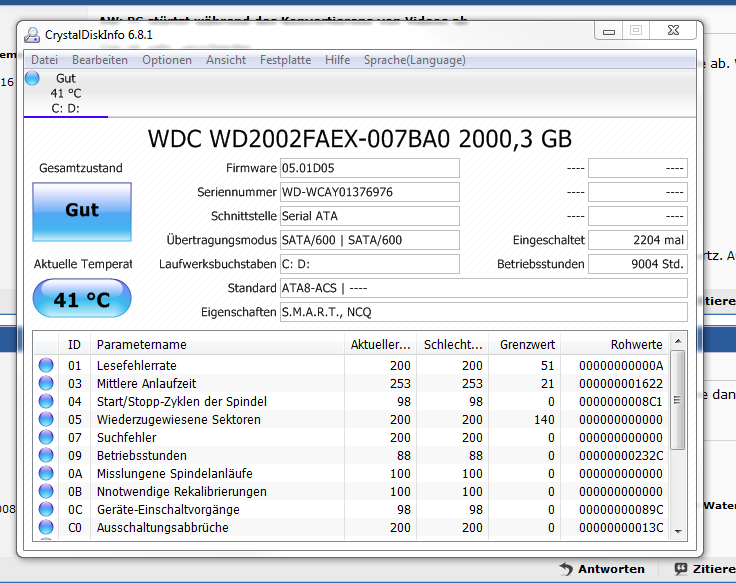Open the Hilfe menu
Viewport: 736px width, 583px height.
[x=337, y=60]
